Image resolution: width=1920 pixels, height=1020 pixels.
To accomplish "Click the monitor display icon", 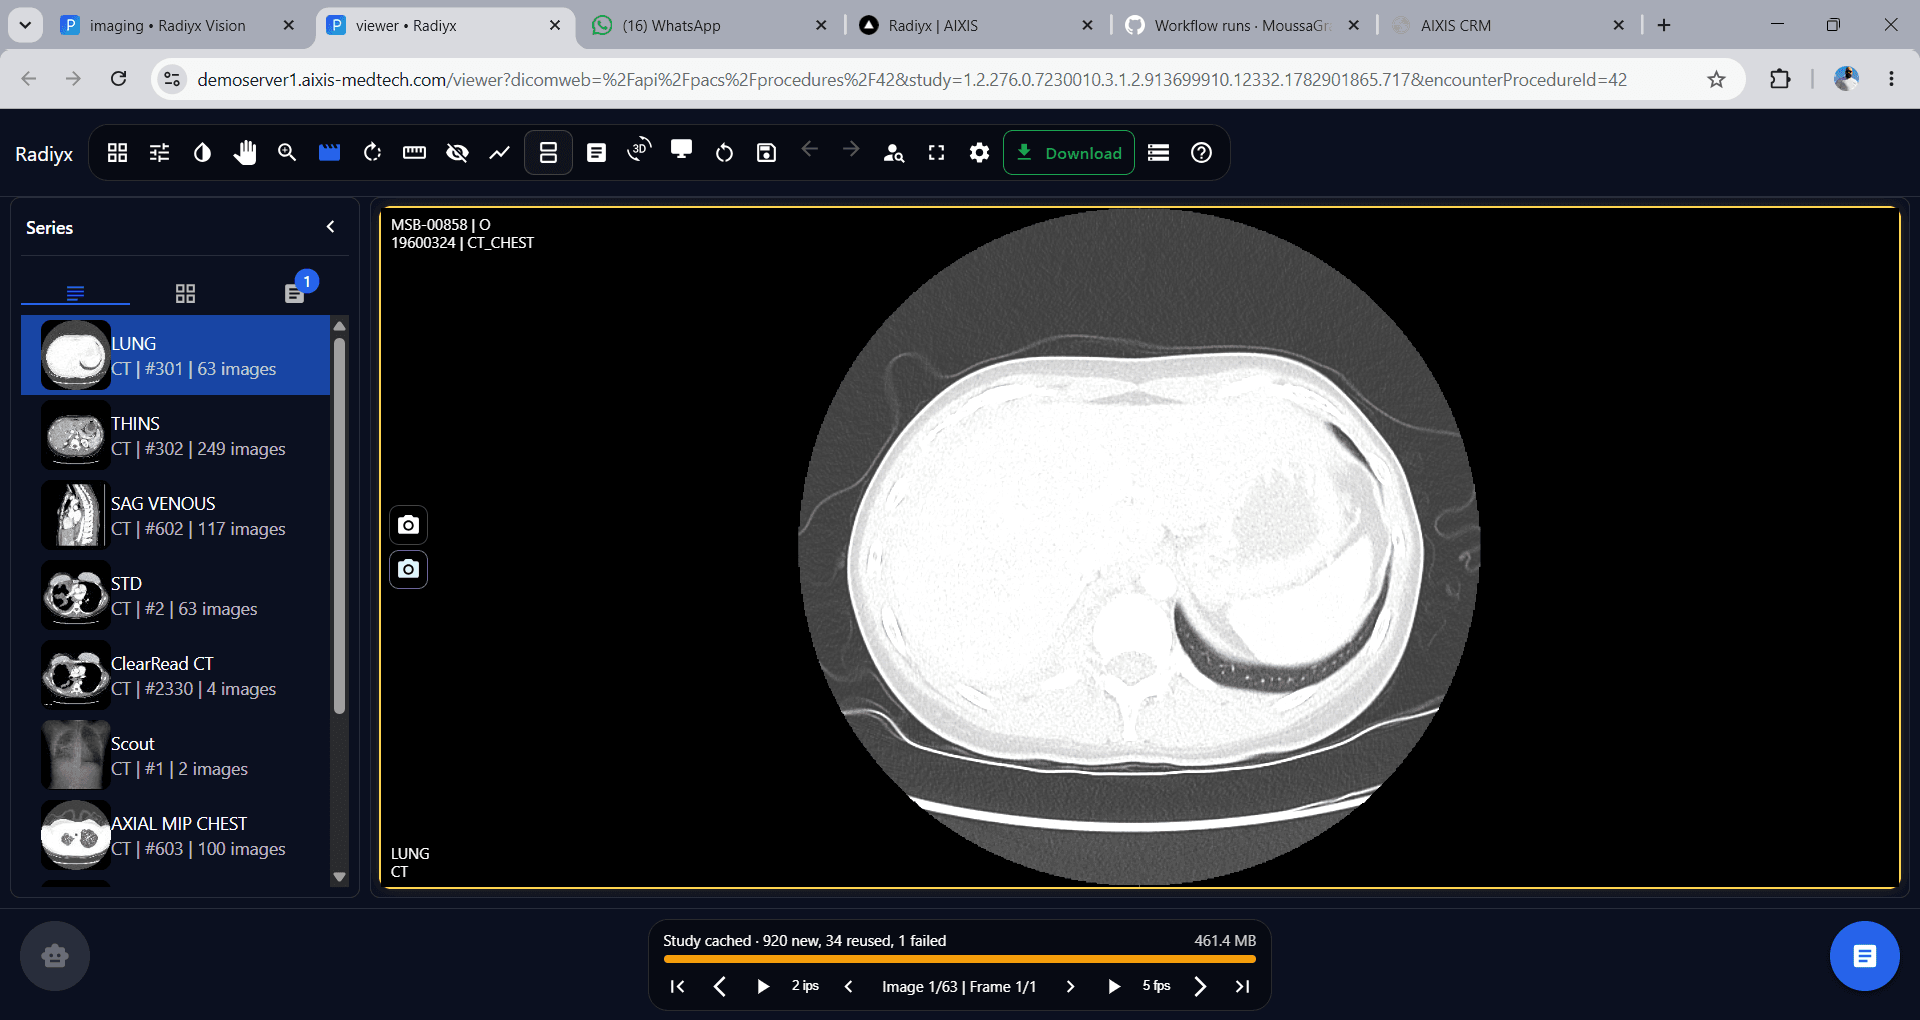I will click(x=681, y=150).
